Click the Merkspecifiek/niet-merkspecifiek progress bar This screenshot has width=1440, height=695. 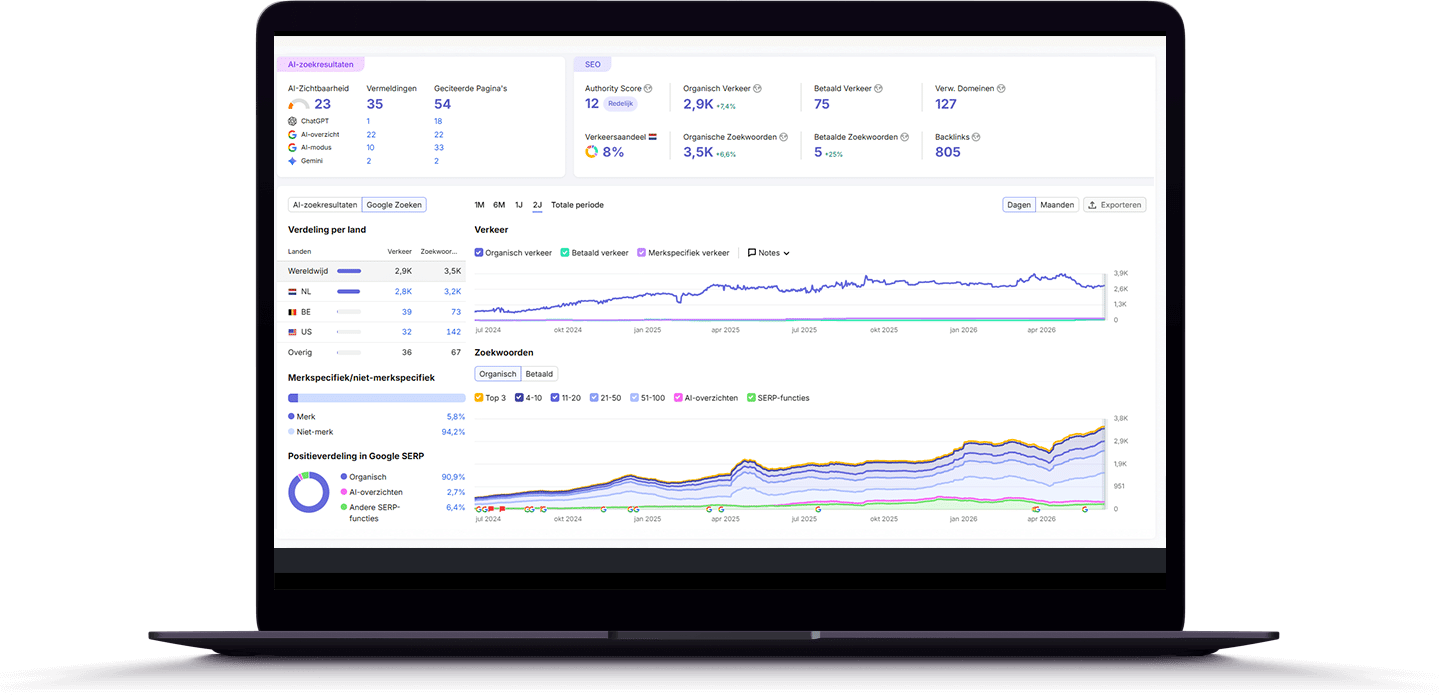[x=376, y=398]
